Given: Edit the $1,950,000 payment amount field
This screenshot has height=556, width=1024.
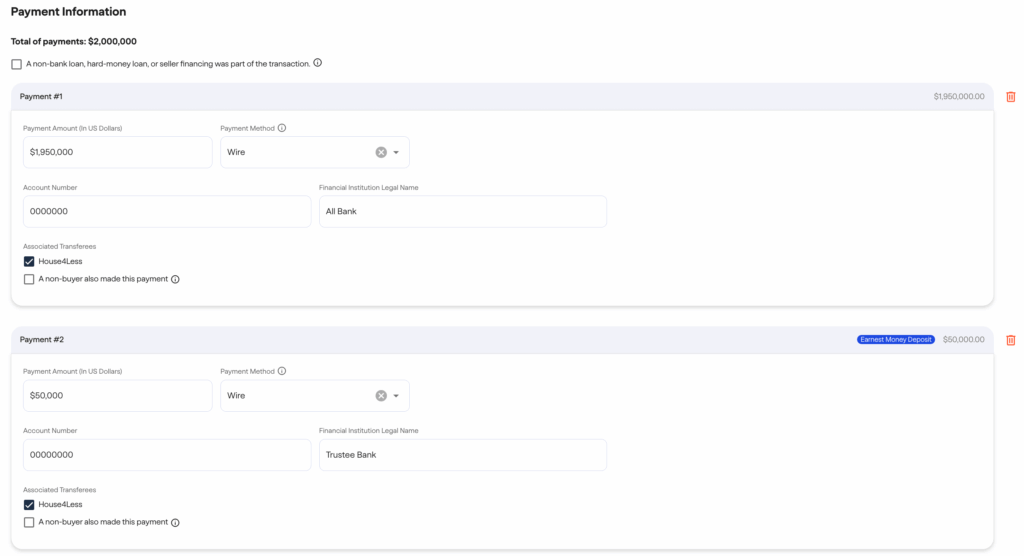Looking at the screenshot, I should 117,152.
